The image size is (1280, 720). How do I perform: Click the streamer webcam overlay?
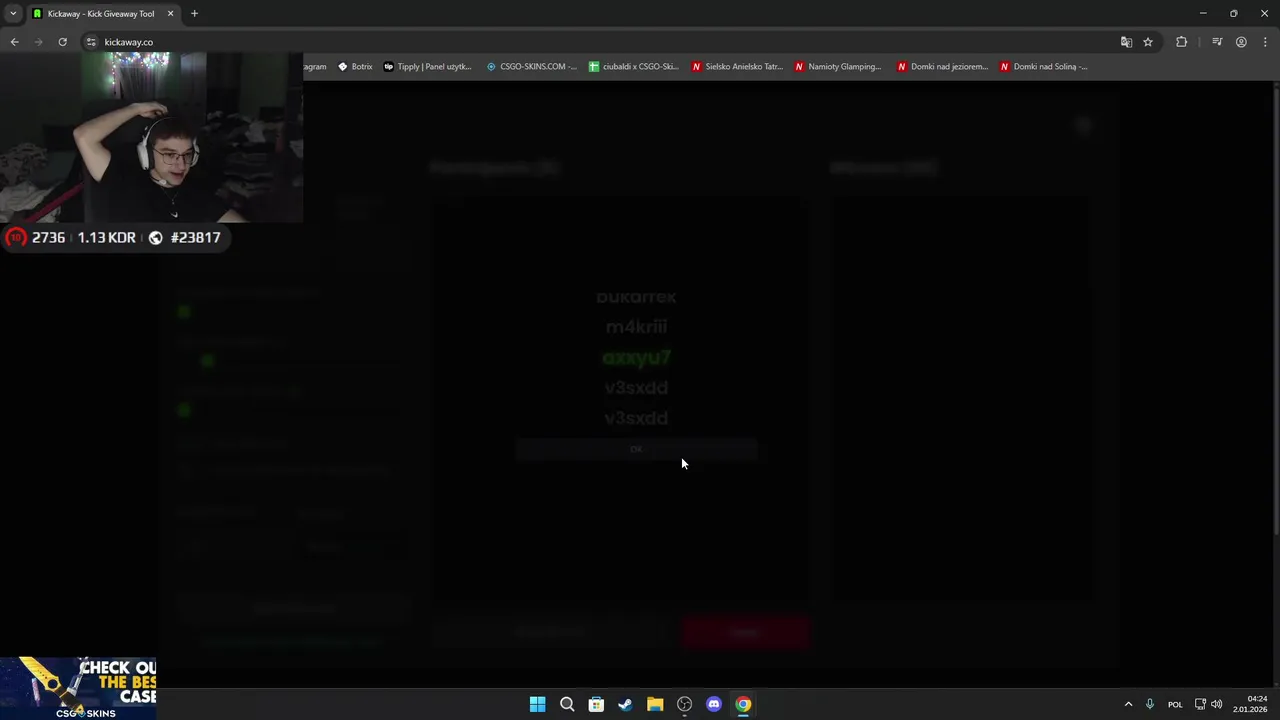pos(151,137)
